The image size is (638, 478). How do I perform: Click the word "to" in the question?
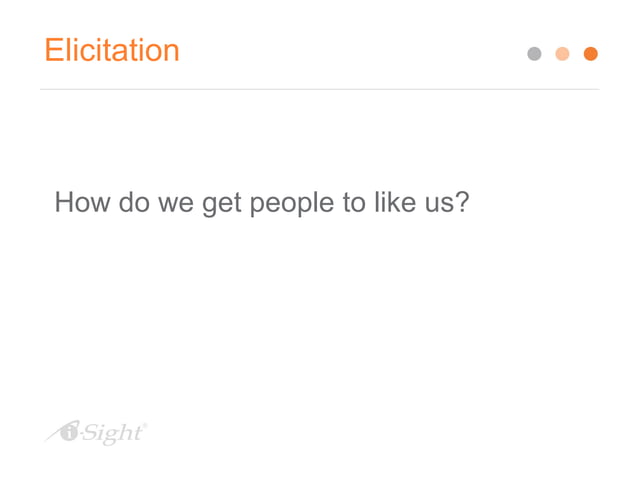coord(354,203)
